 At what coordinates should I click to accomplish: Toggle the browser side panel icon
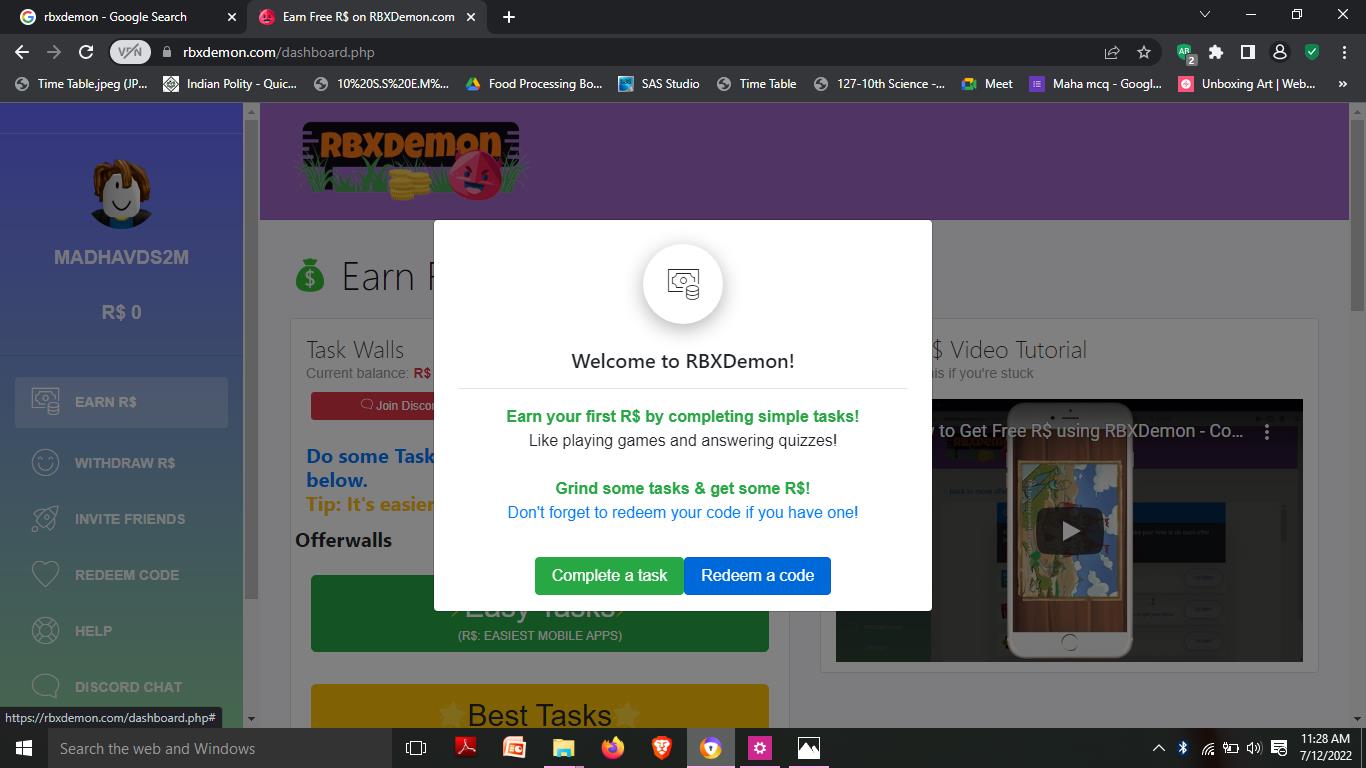1248,52
